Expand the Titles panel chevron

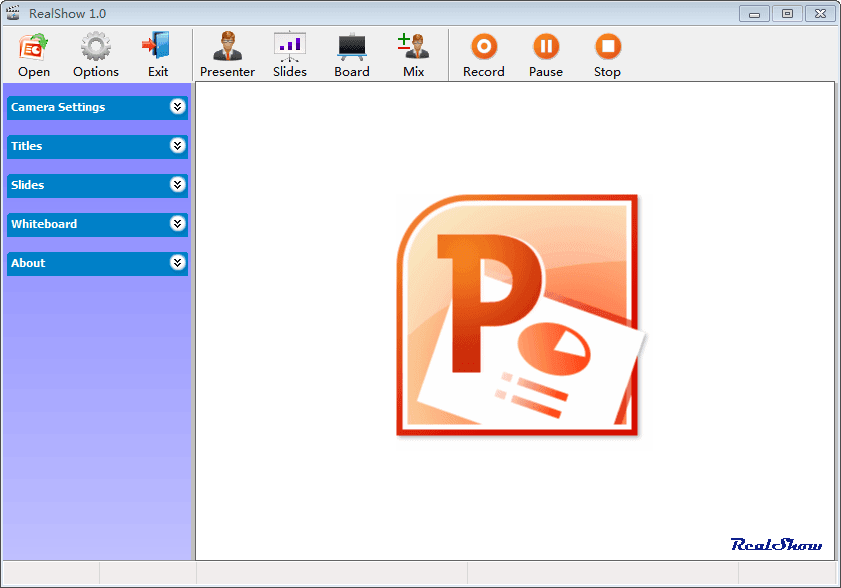click(178, 145)
